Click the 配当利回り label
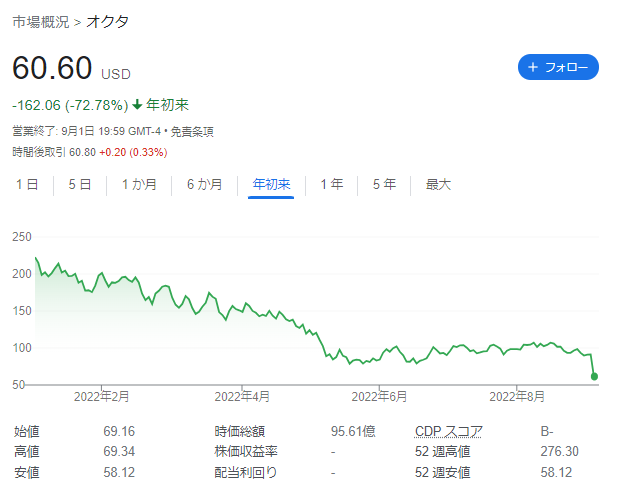The height and width of the screenshot is (492, 622). tap(246, 473)
